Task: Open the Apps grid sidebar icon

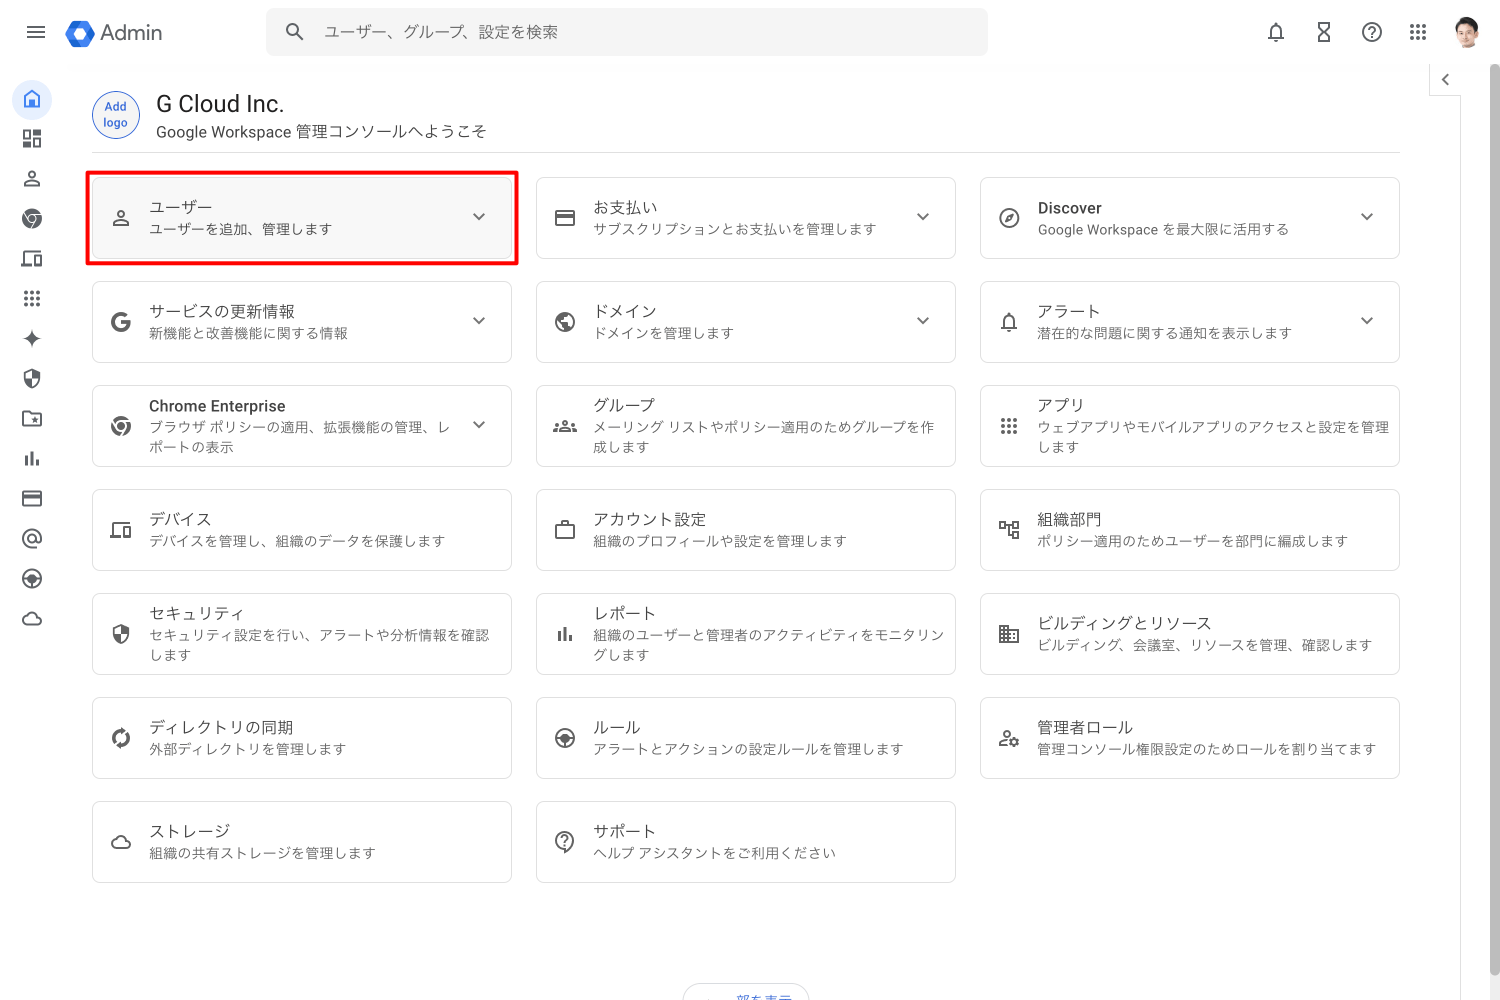Action: [x=32, y=299]
